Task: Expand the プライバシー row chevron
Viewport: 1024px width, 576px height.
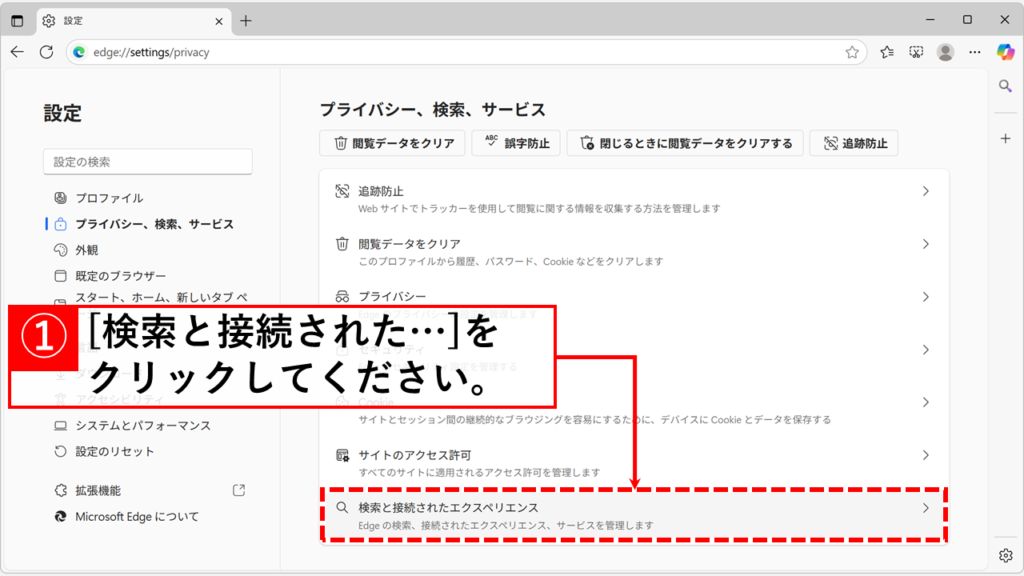Action: [925, 297]
